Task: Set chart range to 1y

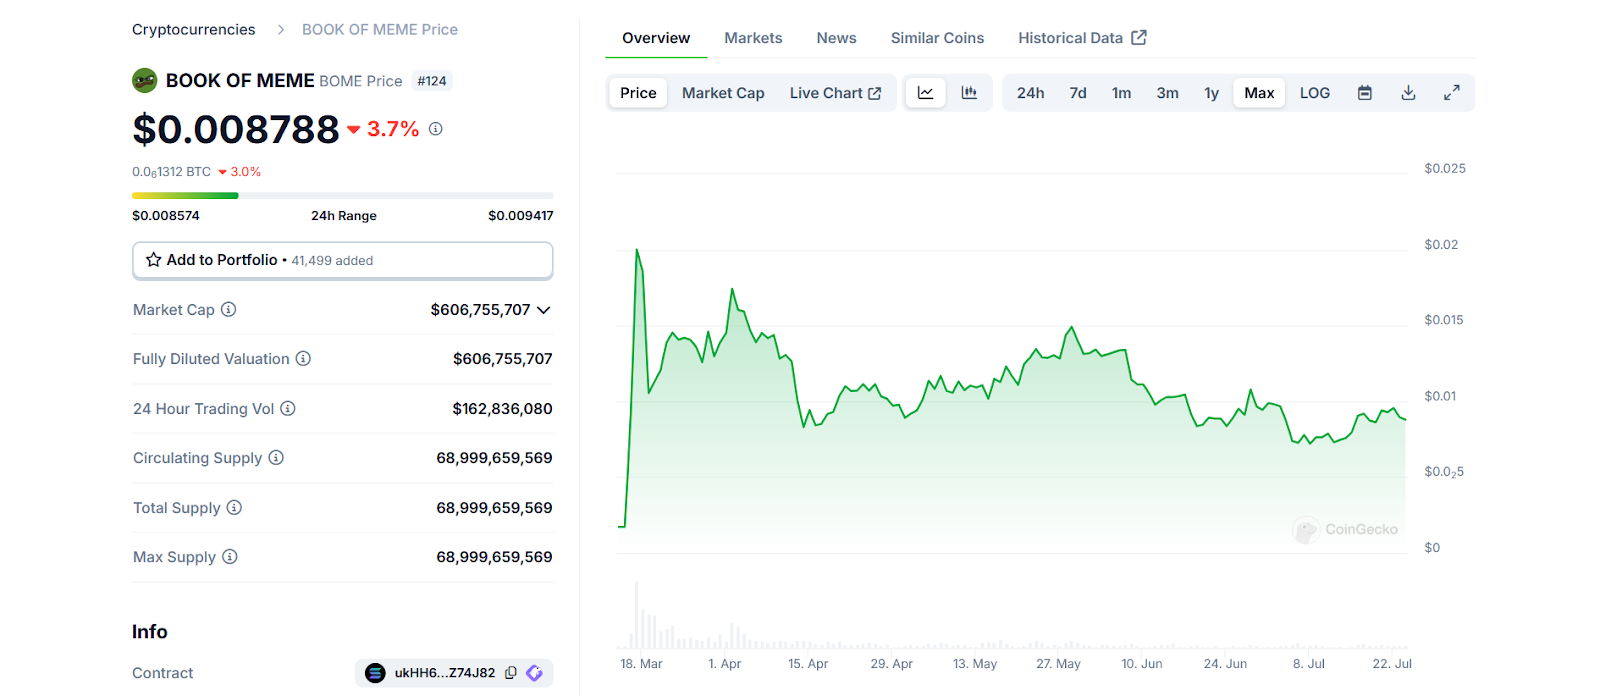Action: pyautogui.click(x=1212, y=93)
